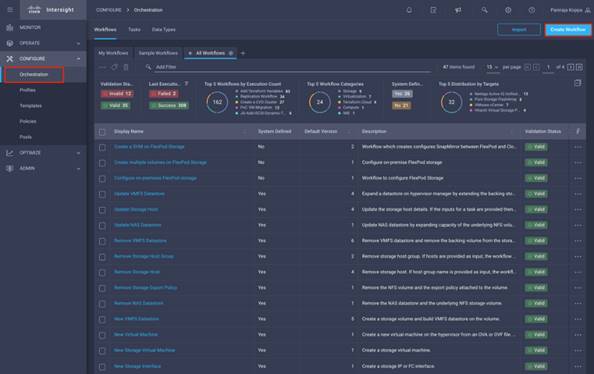Select all workflows header checkbox
This screenshot has height=374, width=594.
(102, 132)
